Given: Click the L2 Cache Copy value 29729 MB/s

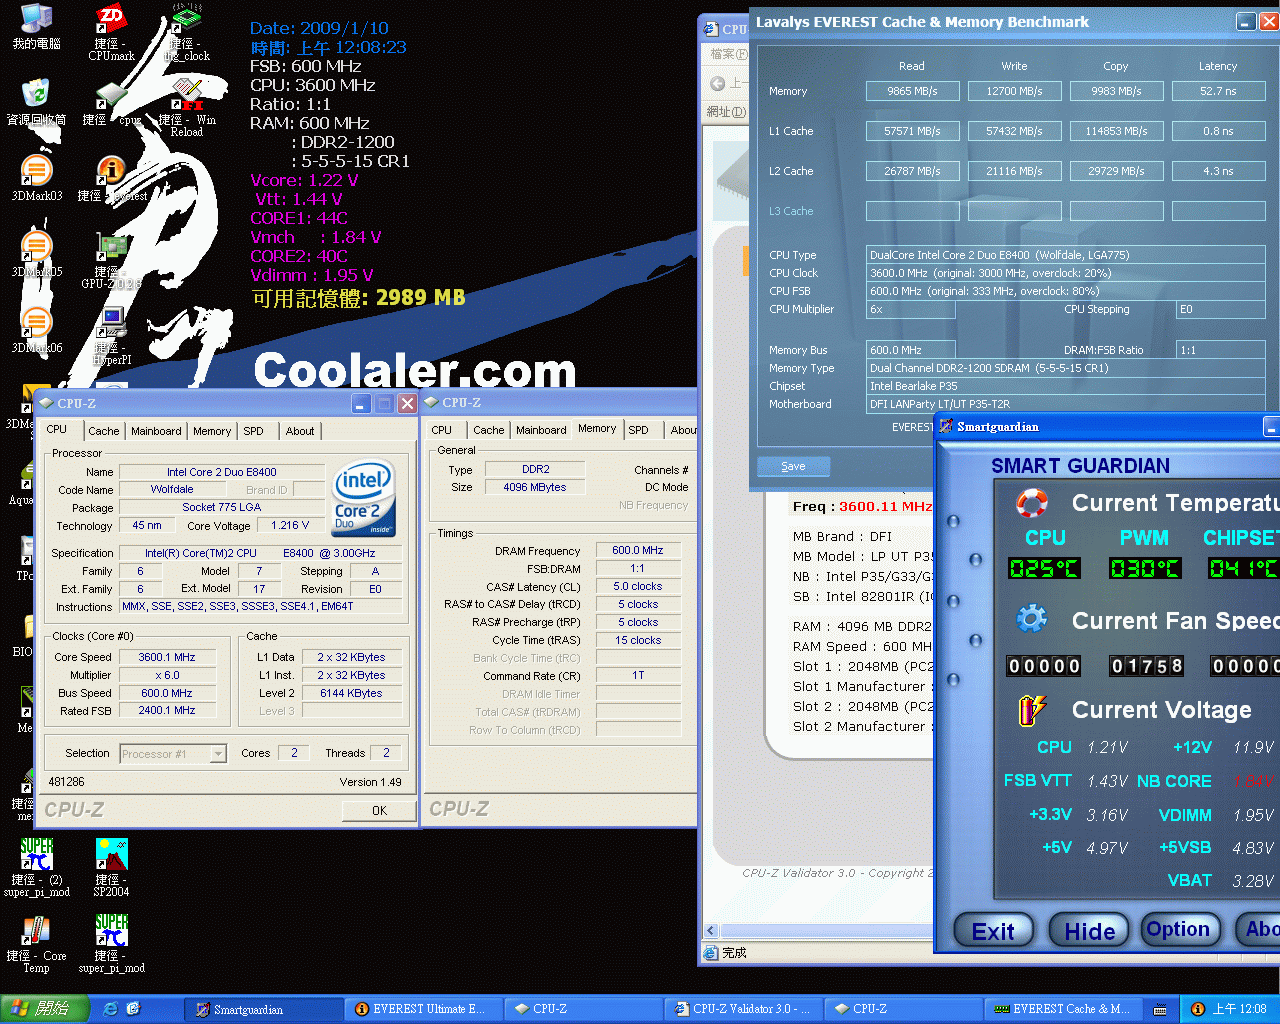Looking at the screenshot, I should pos(1116,171).
